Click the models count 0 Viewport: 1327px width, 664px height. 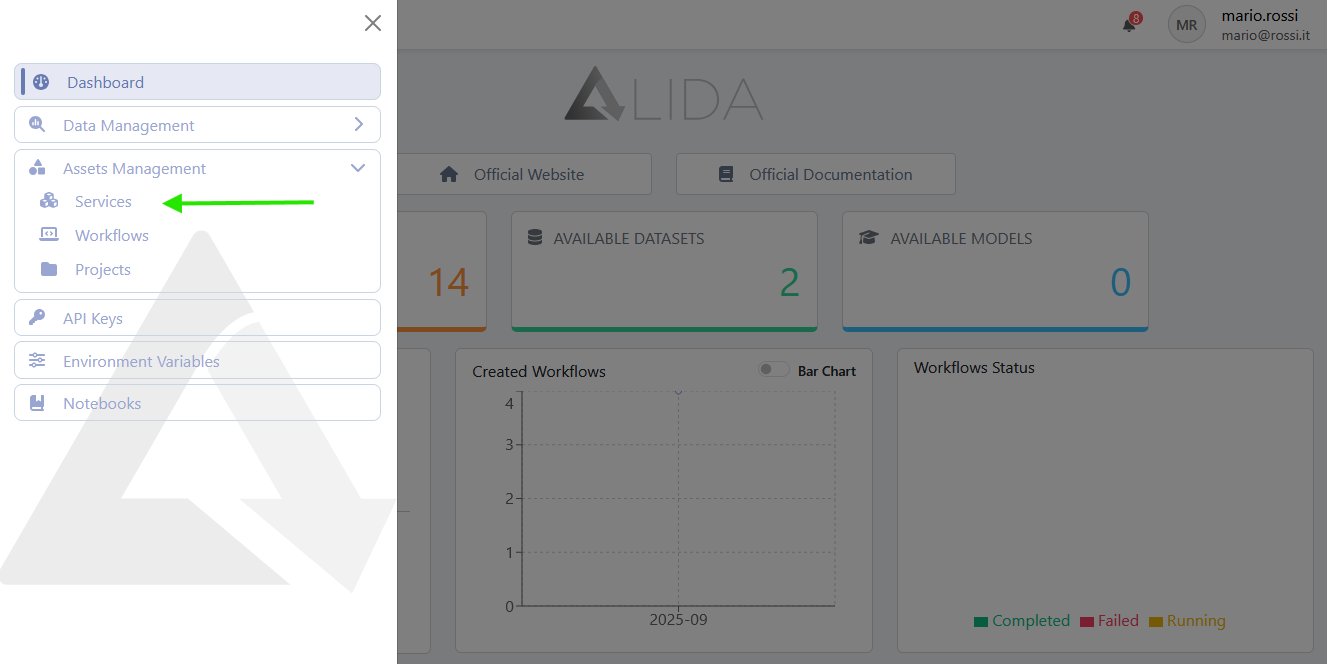point(1120,283)
